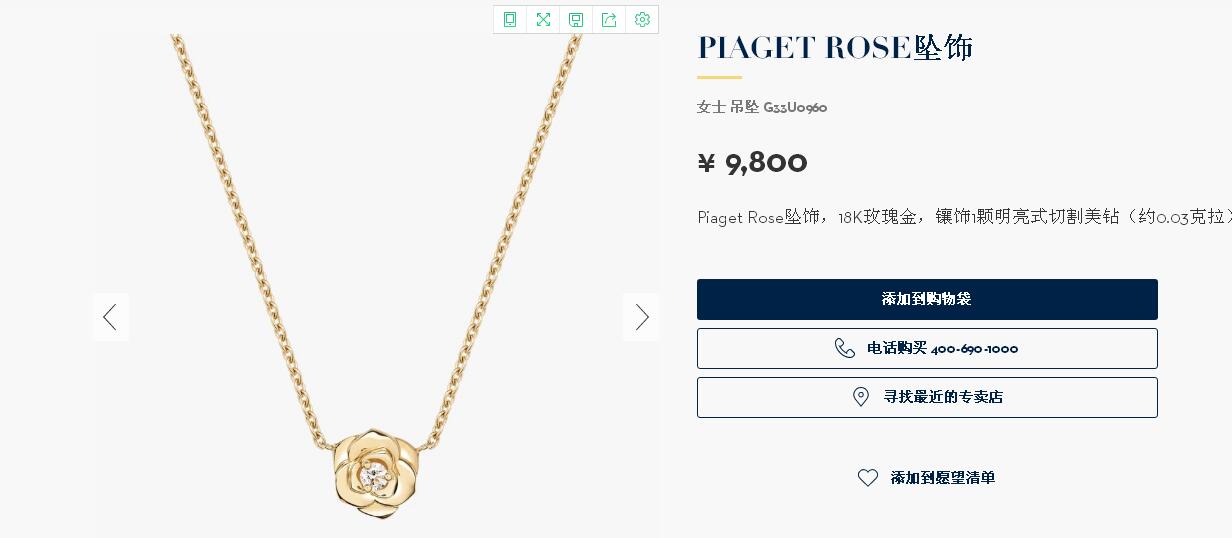Click the floppy disk save icon
Viewport: 1232px width, 538px height.
576,20
